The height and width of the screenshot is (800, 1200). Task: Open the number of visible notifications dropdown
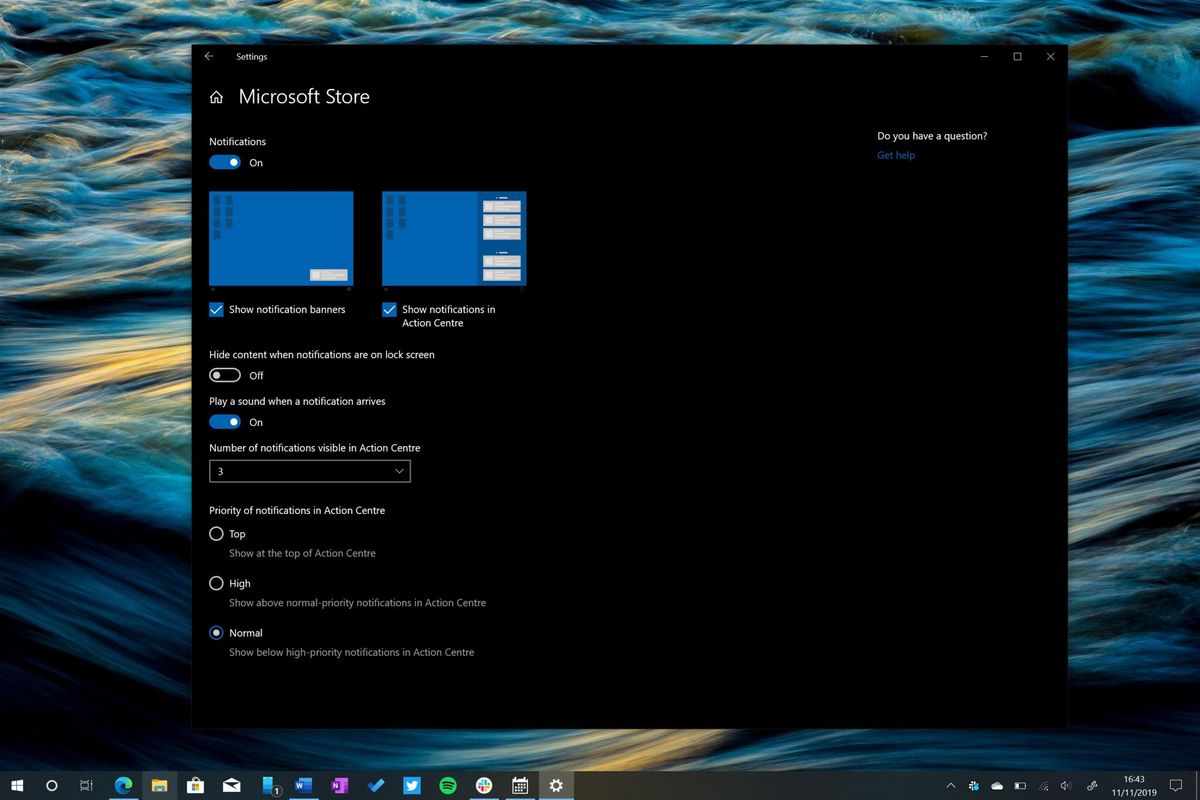click(x=309, y=470)
